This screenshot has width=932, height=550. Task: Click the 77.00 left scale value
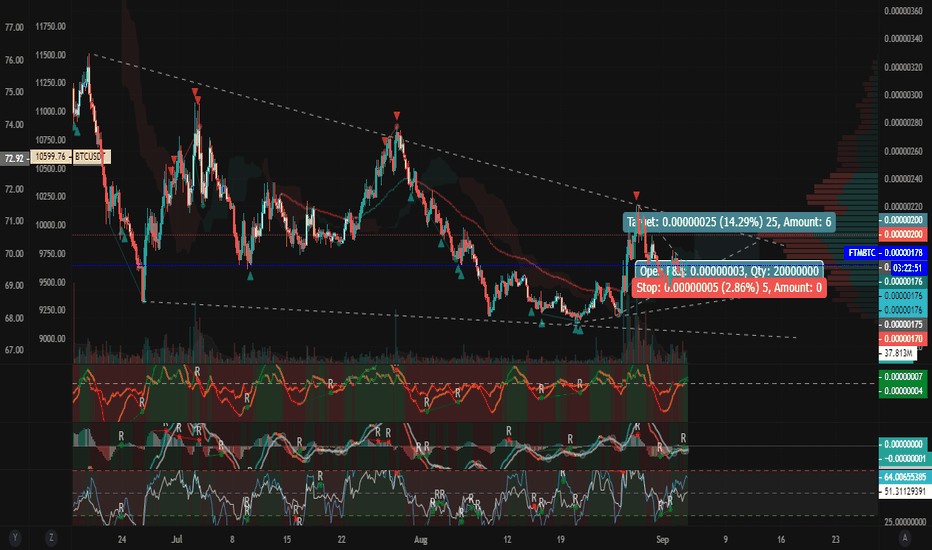[14, 27]
